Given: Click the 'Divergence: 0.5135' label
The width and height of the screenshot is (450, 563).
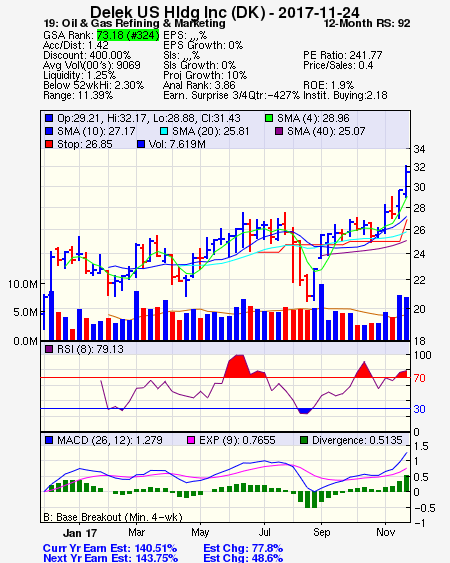Looking at the screenshot, I should click(357, 440).
